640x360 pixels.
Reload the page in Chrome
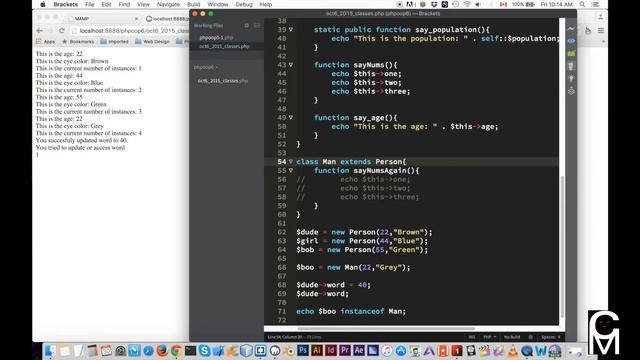pyautogui.click(x=62, y=31)
